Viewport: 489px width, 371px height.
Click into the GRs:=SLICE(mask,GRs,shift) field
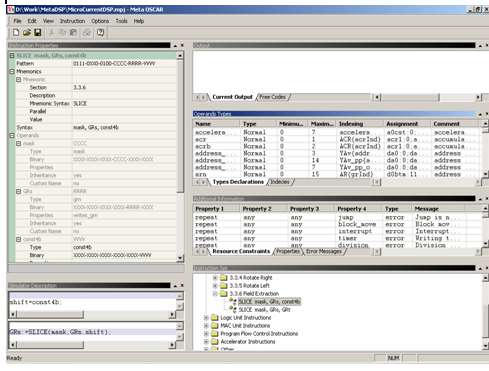tap(92, 332)
